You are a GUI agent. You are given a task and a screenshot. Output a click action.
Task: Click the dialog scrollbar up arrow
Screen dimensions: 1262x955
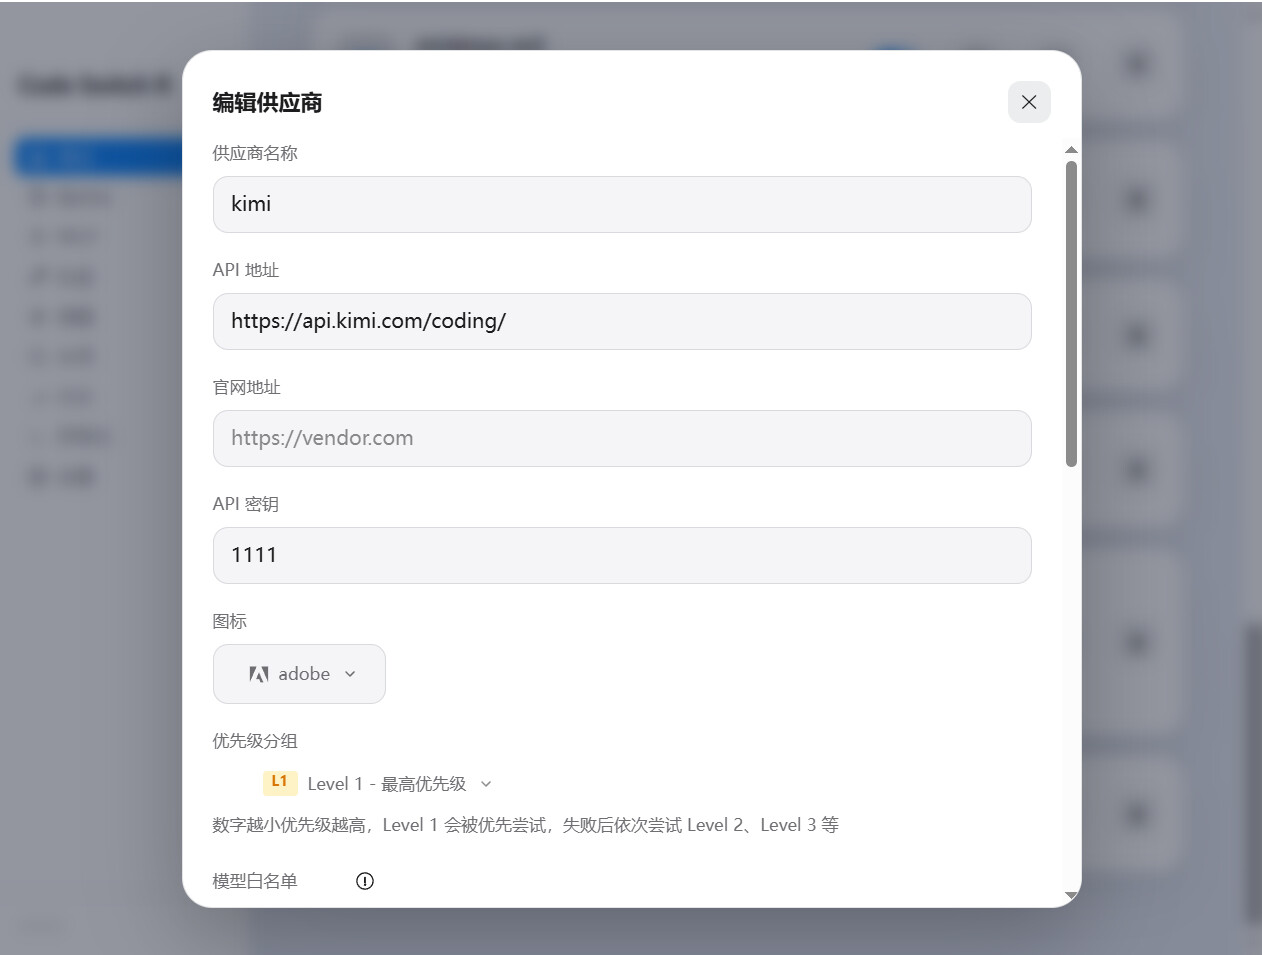tap(1071, 150)
